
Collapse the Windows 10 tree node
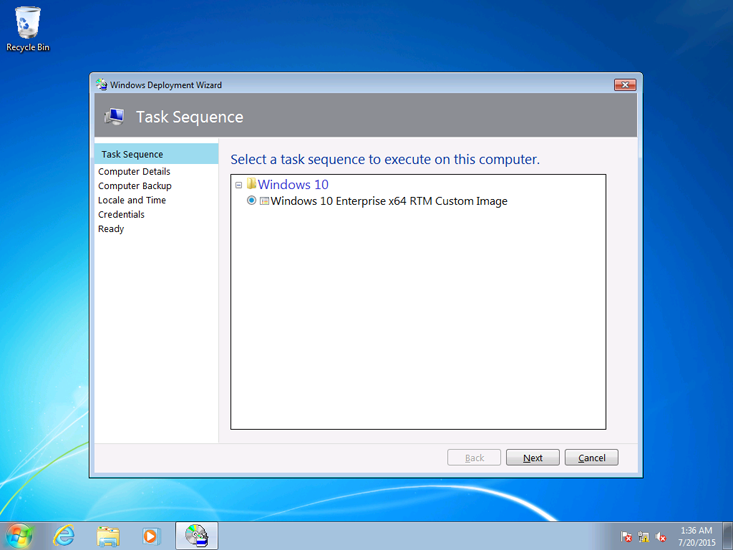[x=239, y=185]
